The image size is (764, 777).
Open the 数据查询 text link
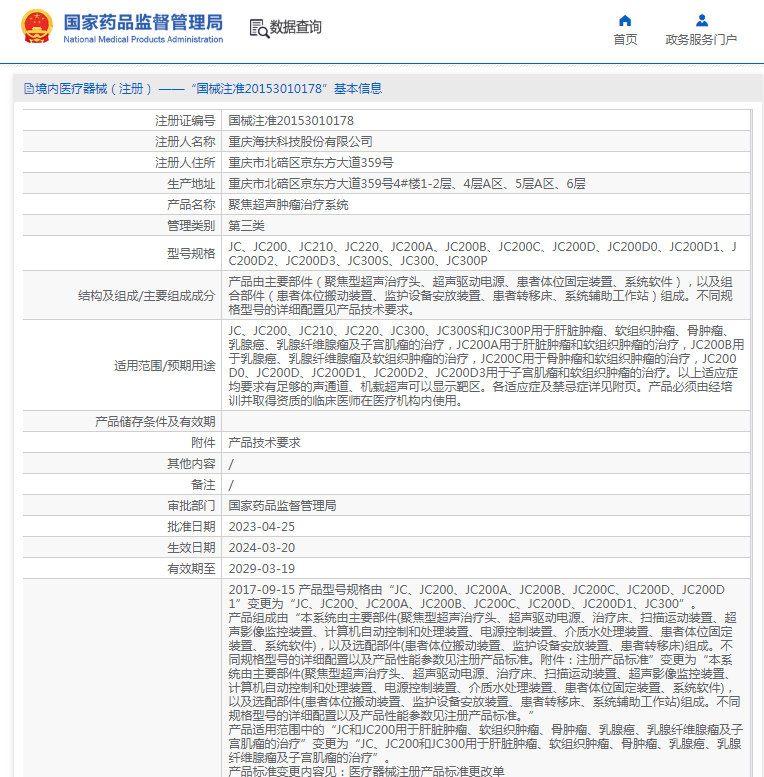click(296, 28)
